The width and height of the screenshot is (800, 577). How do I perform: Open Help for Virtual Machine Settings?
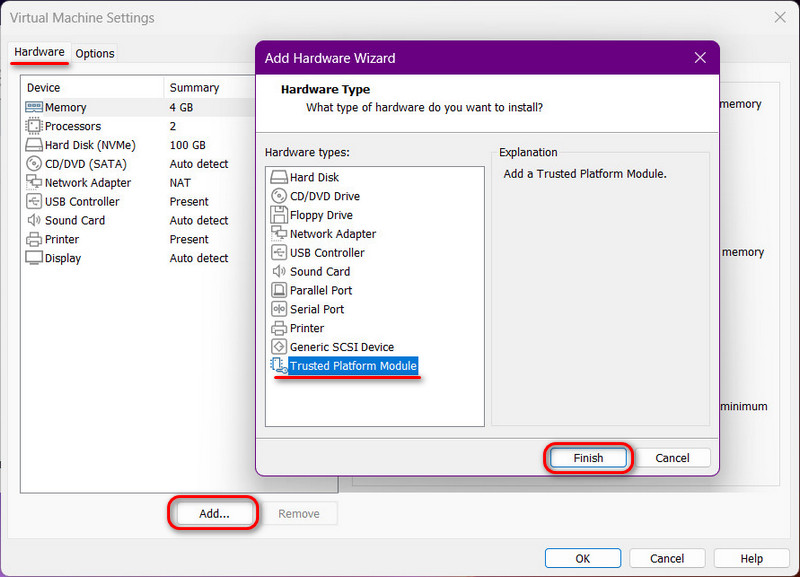pos(752,558)
